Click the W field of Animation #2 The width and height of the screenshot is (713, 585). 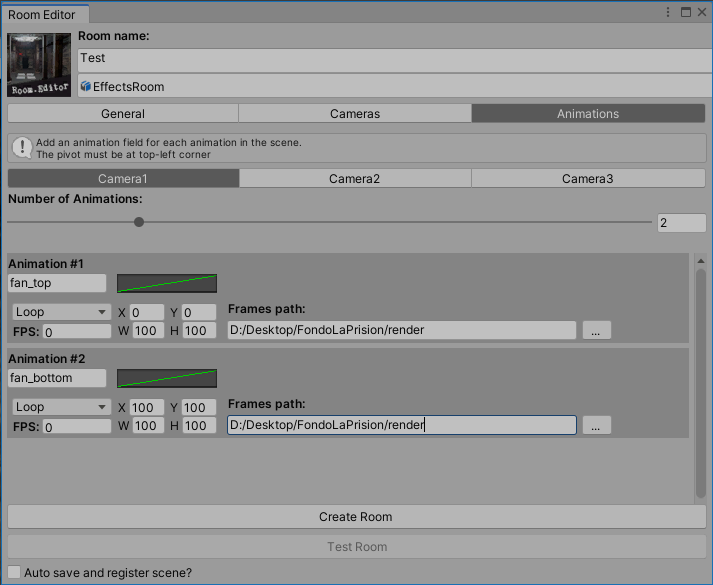click(x=148, y=425)
